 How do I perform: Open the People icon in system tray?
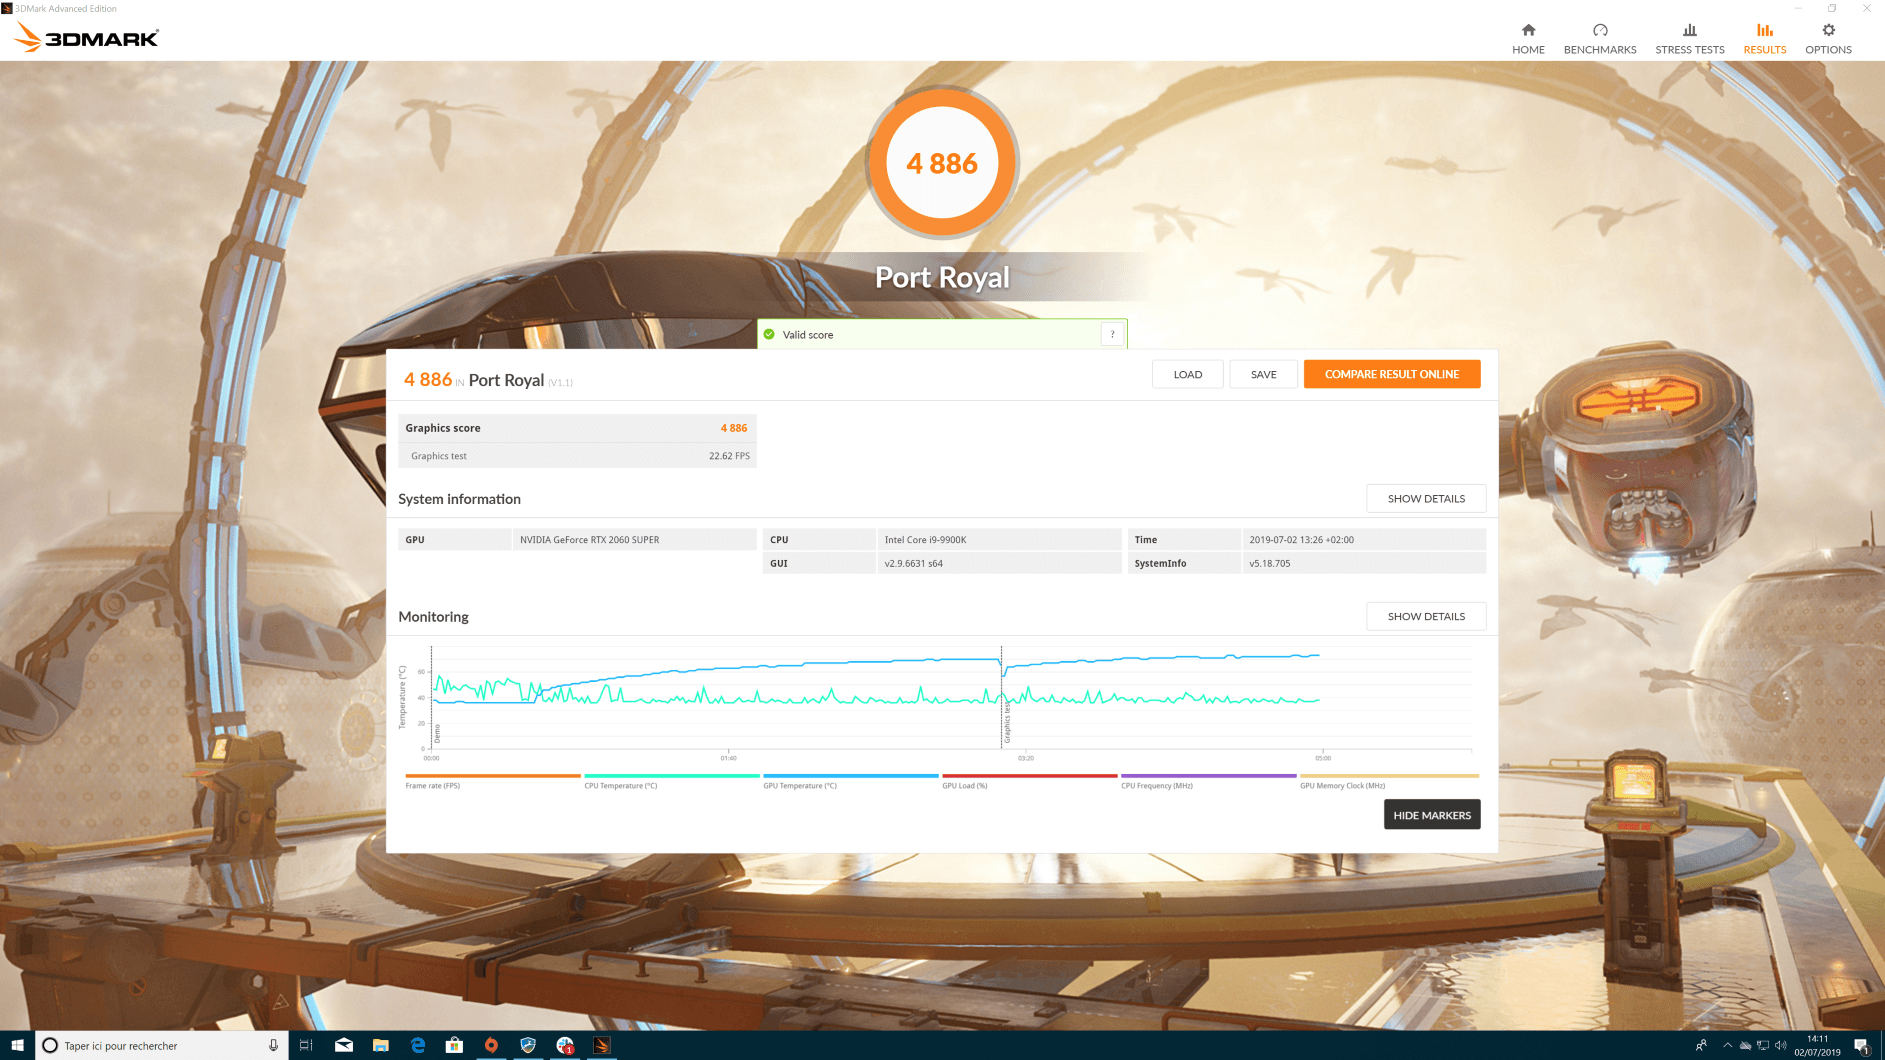pos(1701,1045)
